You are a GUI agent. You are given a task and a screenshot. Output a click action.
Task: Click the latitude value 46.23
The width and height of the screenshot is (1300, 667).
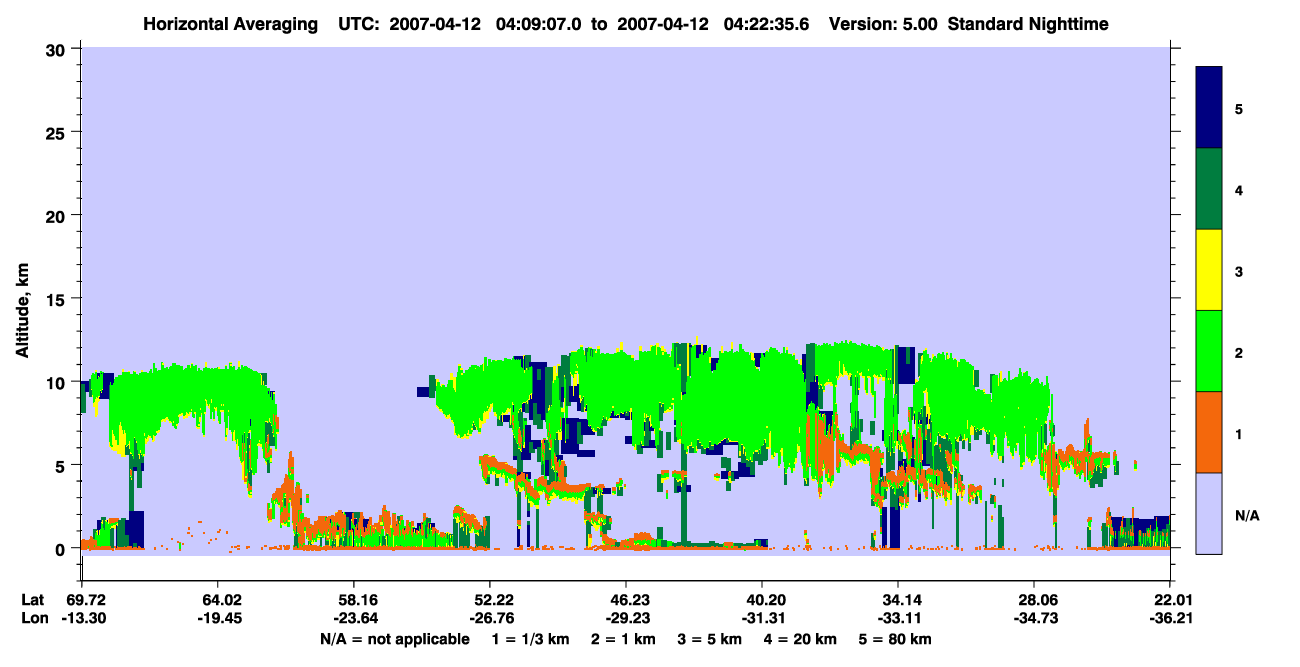click(x=626, y=600)
